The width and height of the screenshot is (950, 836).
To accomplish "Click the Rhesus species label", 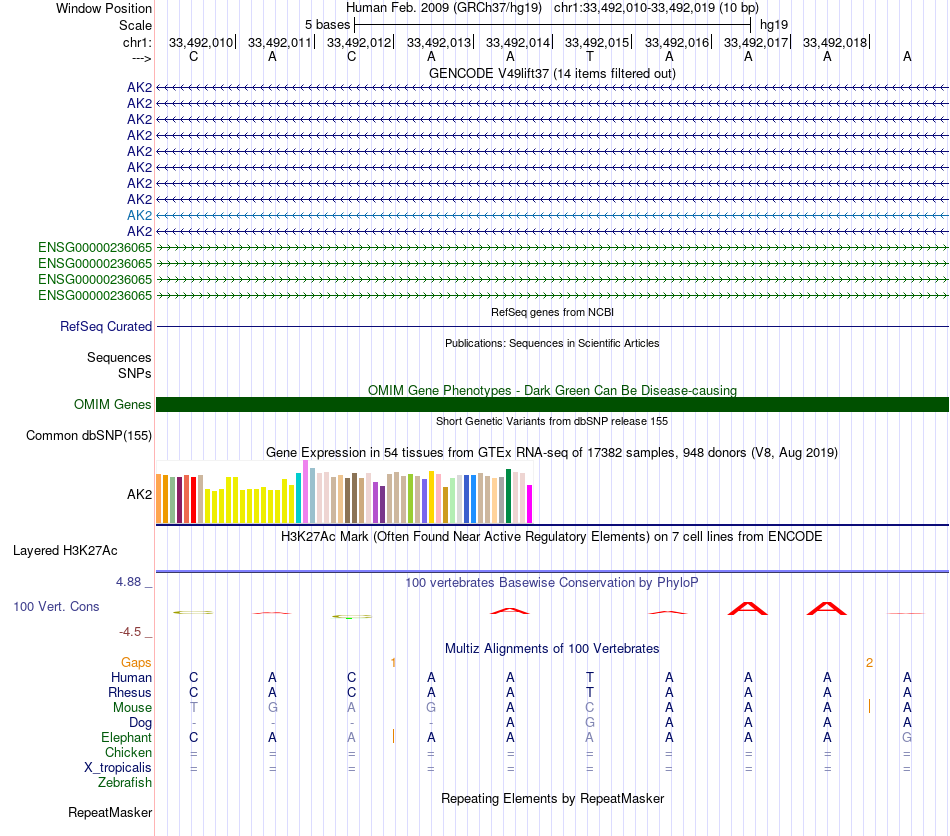I will point(130,692).
